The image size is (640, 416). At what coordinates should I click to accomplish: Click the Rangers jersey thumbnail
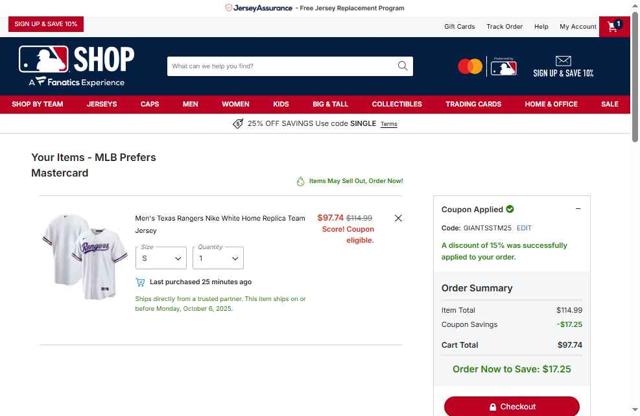tap(84, 256)
